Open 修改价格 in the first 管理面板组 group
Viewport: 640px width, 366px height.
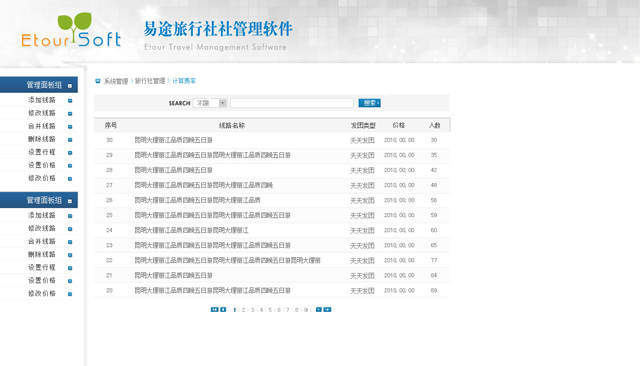42,178
